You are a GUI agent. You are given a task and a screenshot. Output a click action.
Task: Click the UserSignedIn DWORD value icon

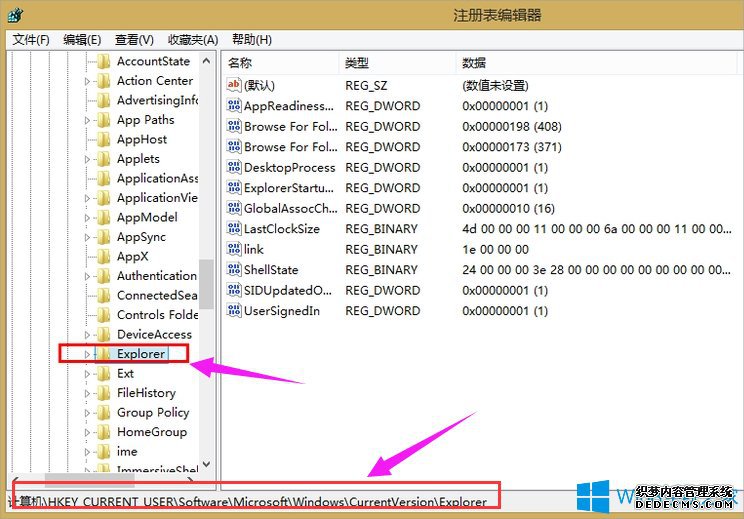[234, 311]
